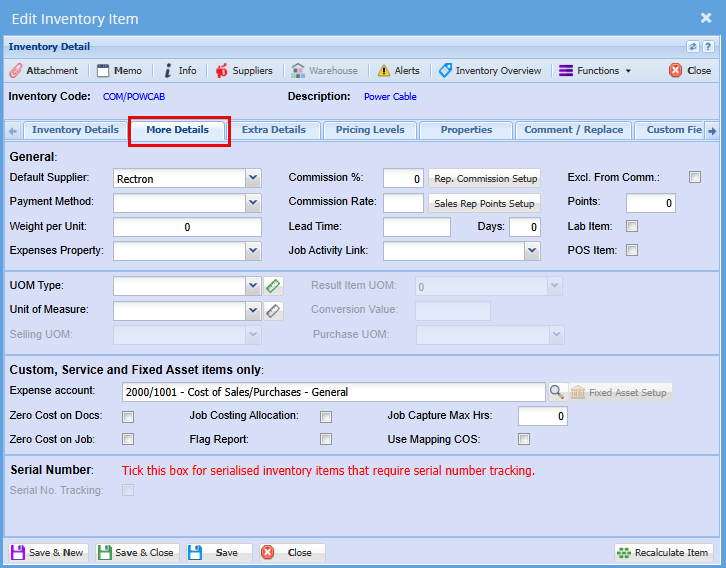Click the Weight per Unit input field
The image size is (726, 568).
187,227
